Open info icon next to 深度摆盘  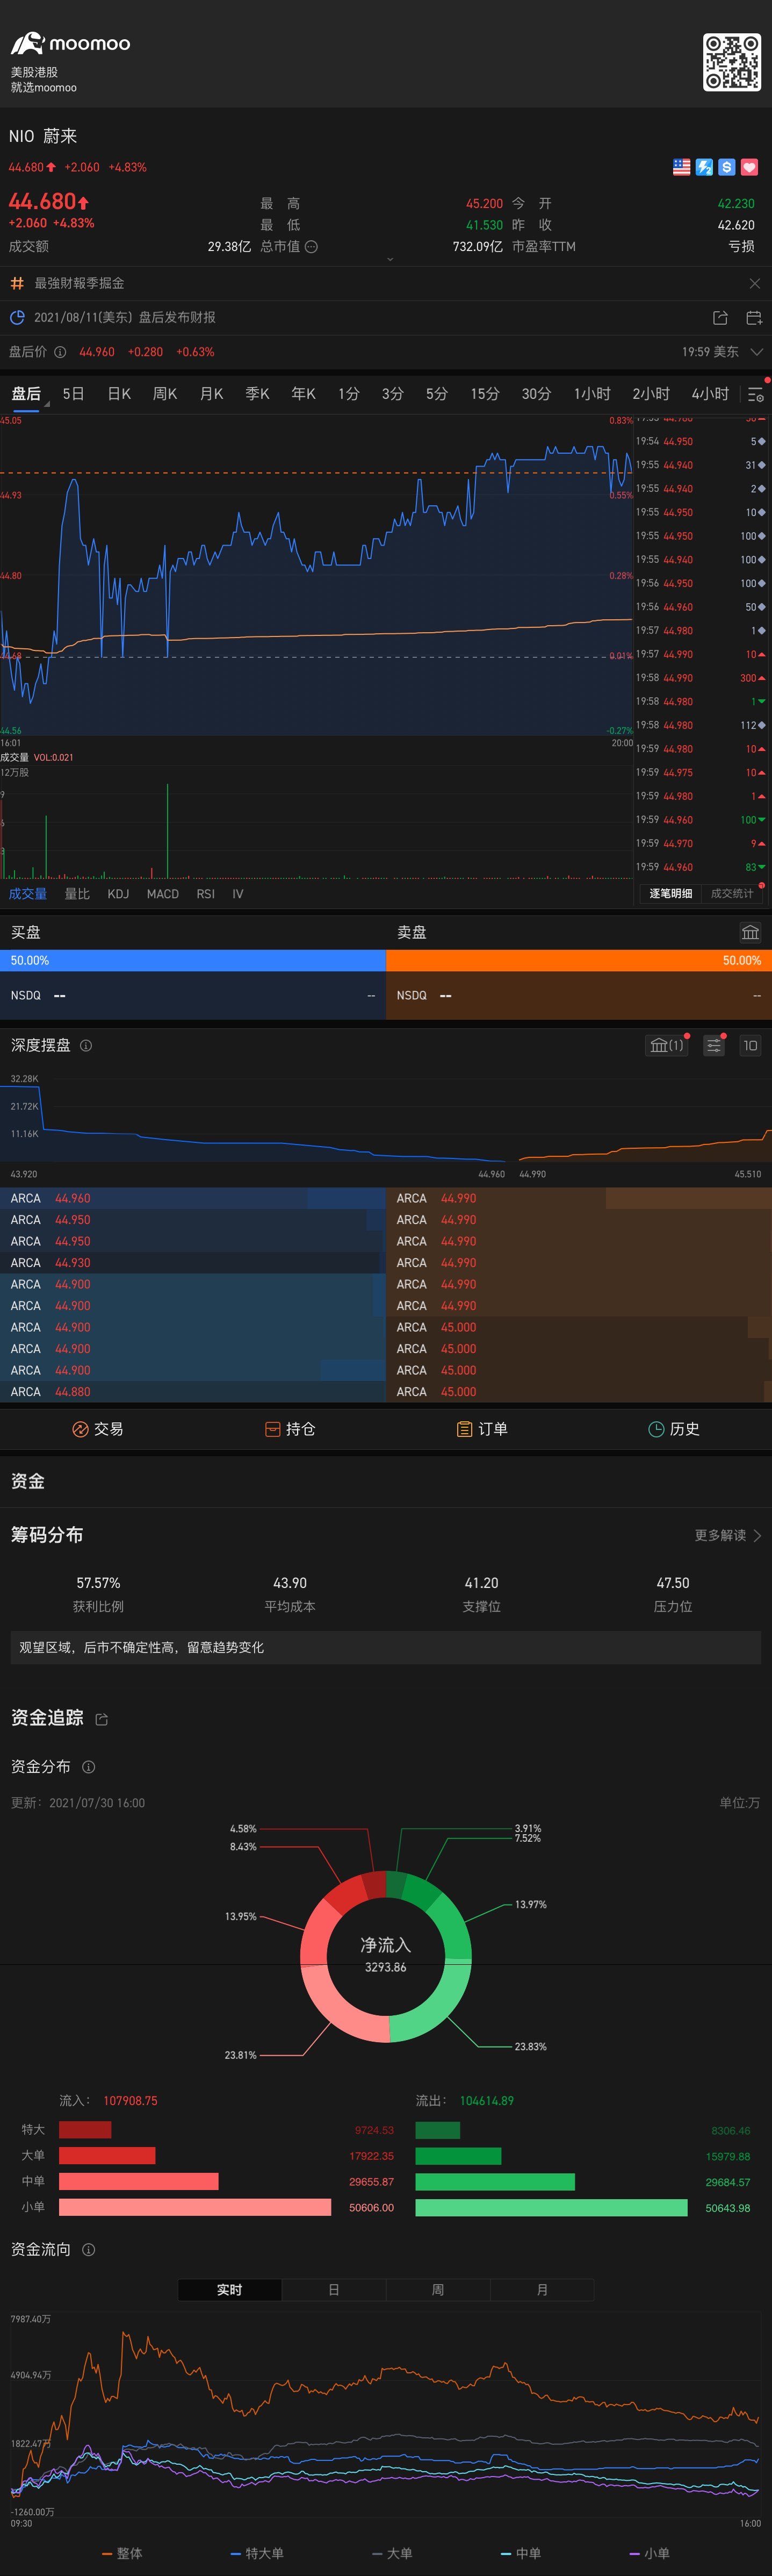pos(86,1045)
